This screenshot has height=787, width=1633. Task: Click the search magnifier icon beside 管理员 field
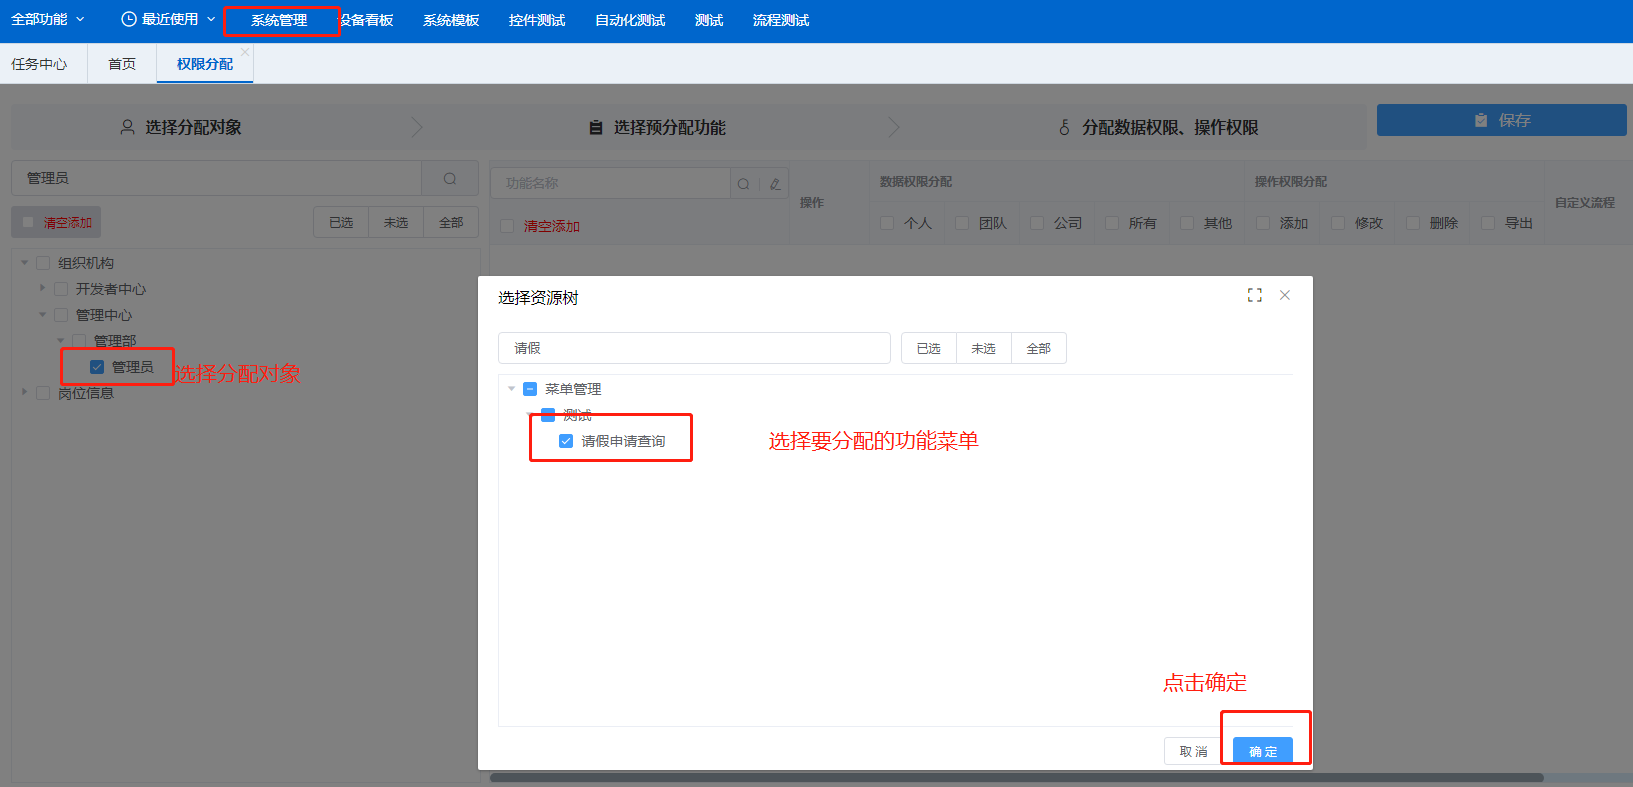click(x=450, y=178)
